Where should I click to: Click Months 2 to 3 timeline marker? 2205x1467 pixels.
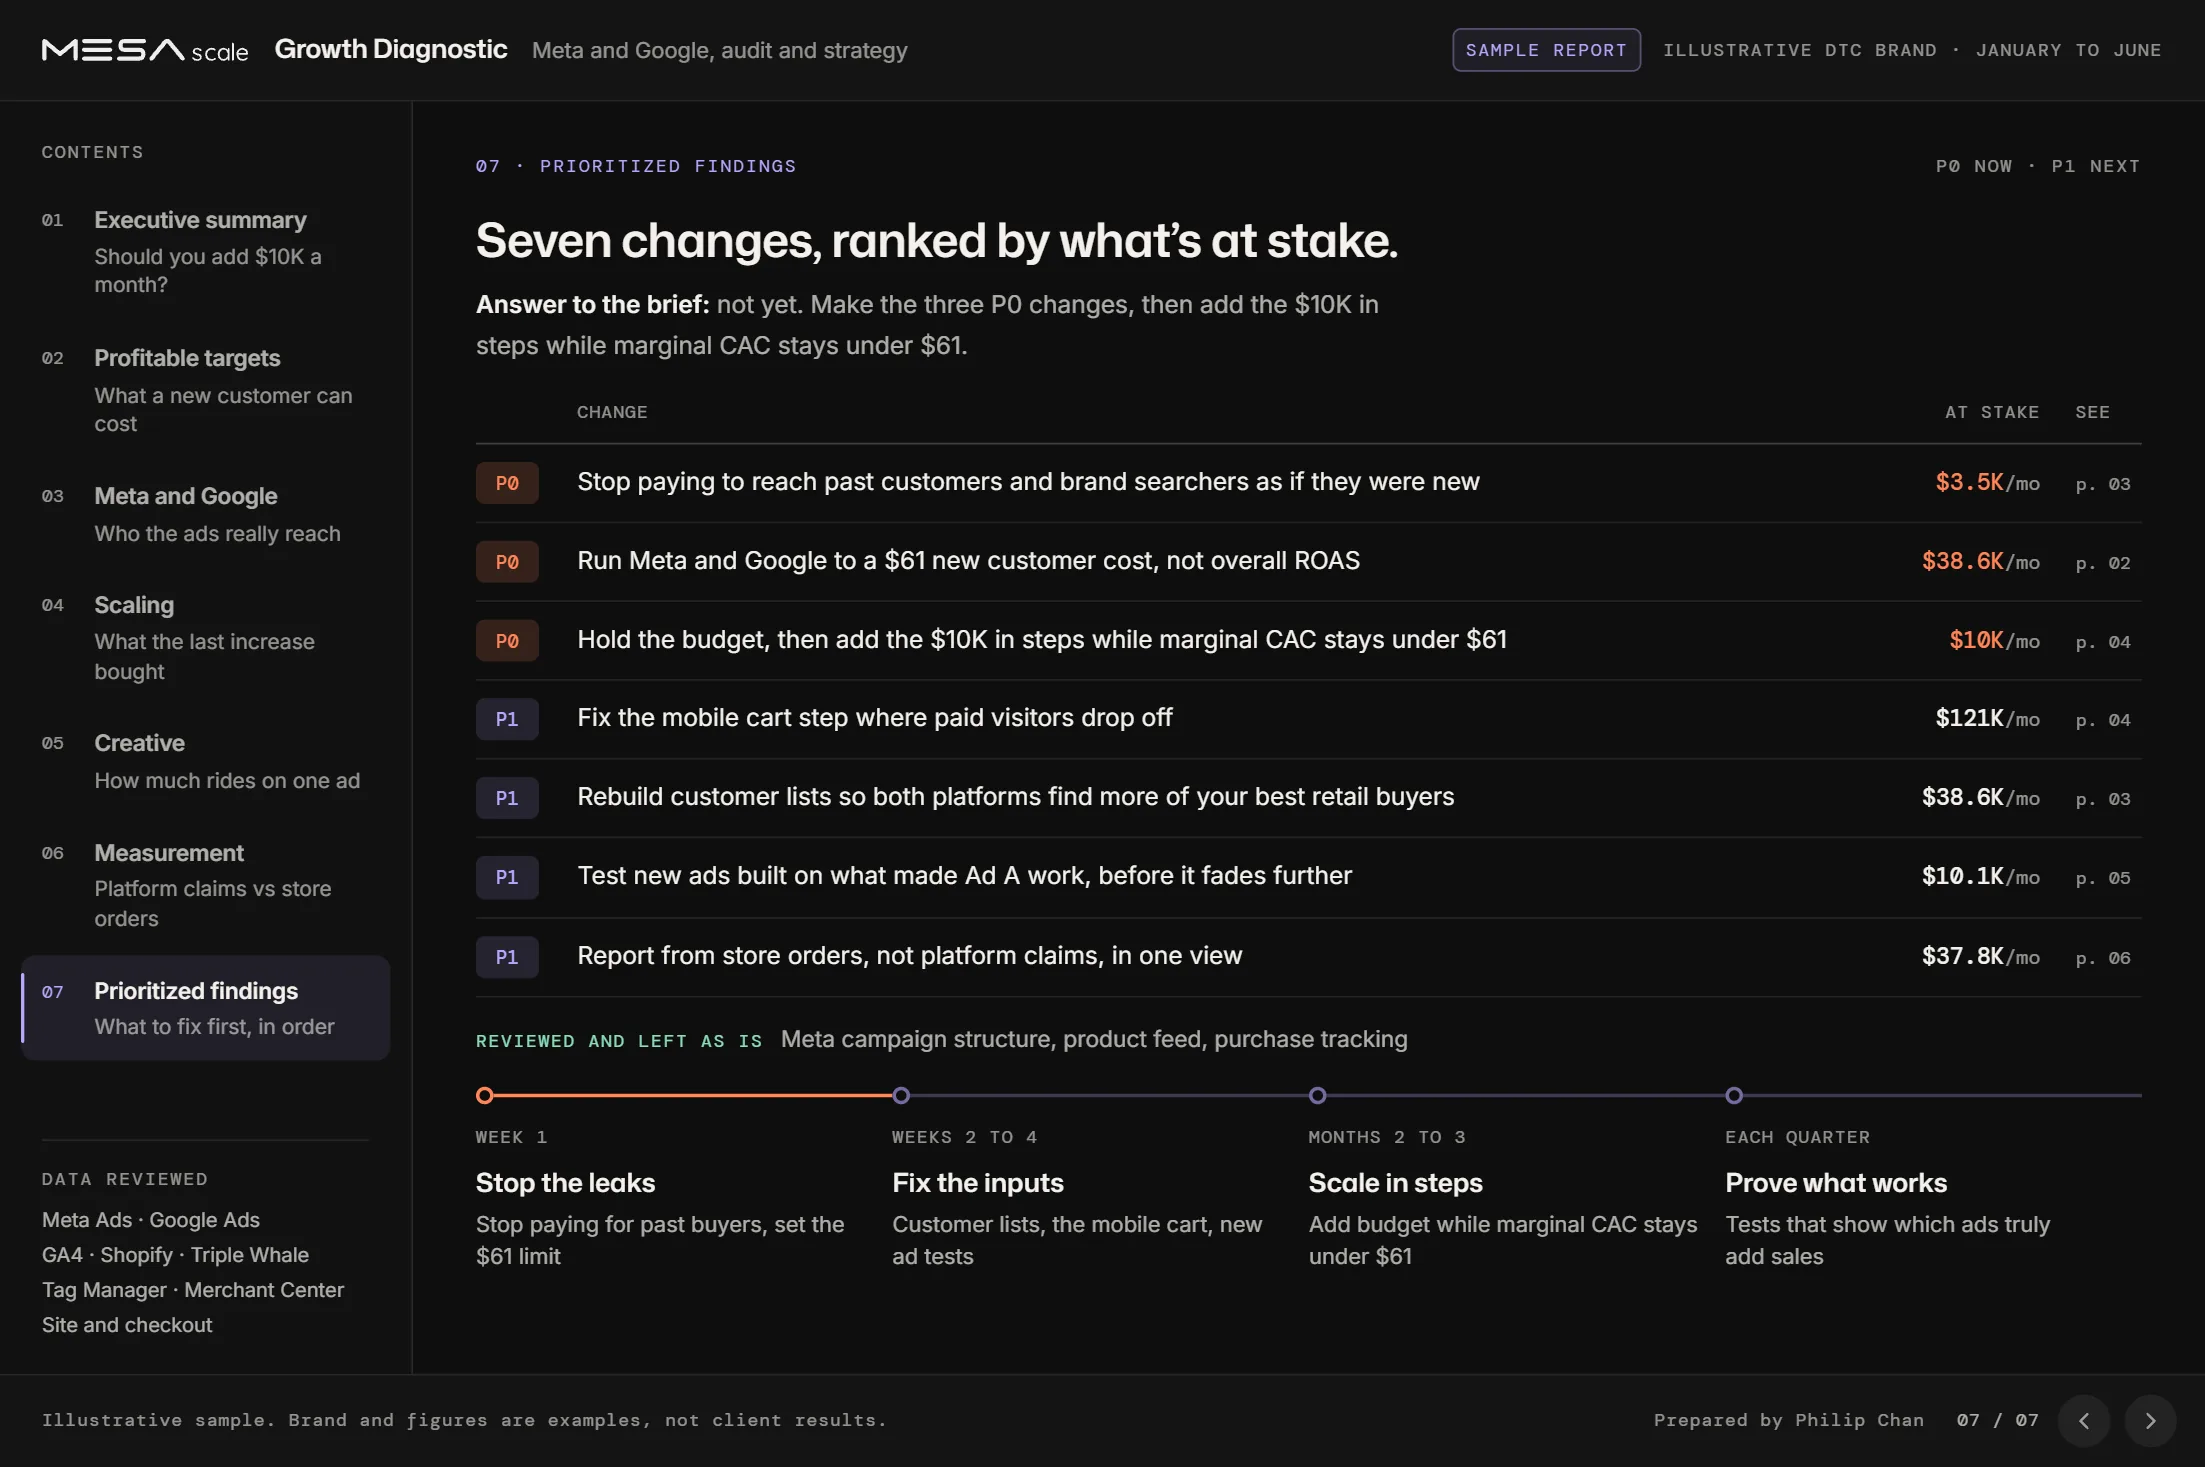click(x=1318, y=1095)
